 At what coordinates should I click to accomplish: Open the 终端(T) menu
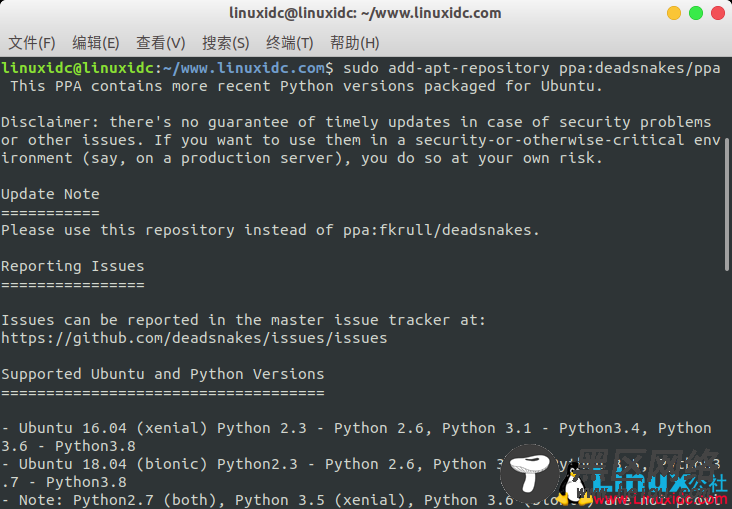click(x=289, y=43)
